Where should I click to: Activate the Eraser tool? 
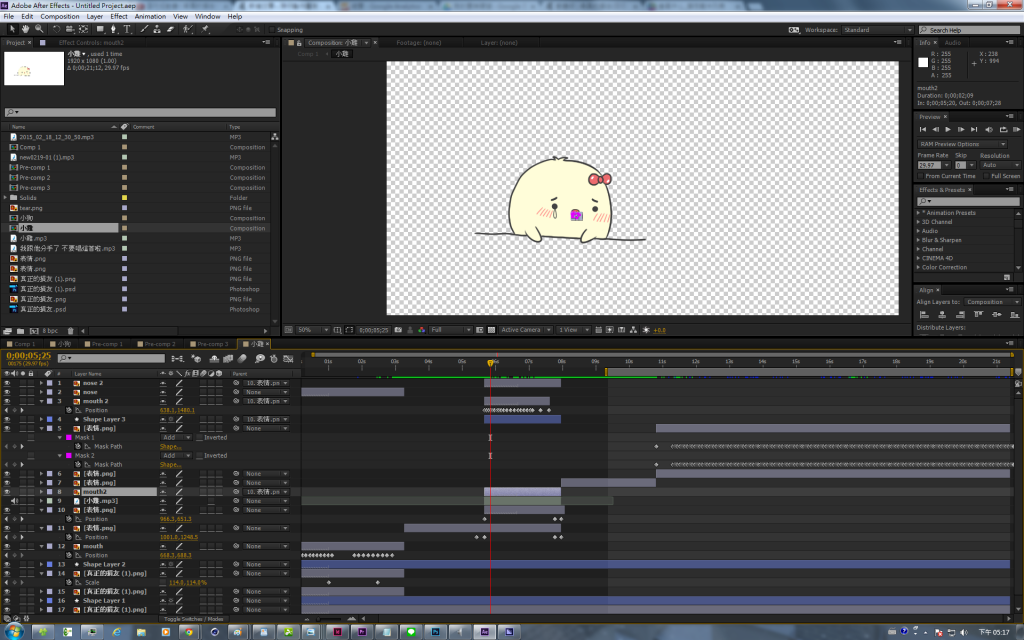tap(168, 30)
